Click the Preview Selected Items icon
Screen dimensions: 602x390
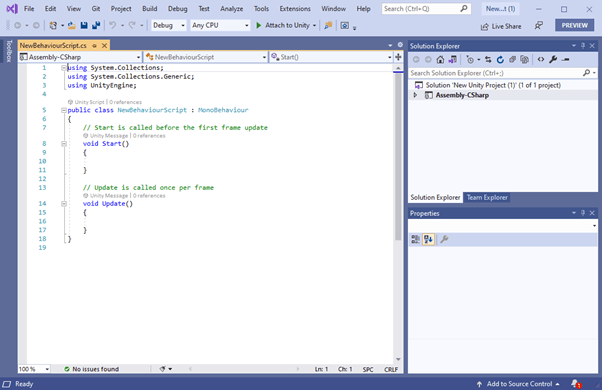click(x=565, y=59)
